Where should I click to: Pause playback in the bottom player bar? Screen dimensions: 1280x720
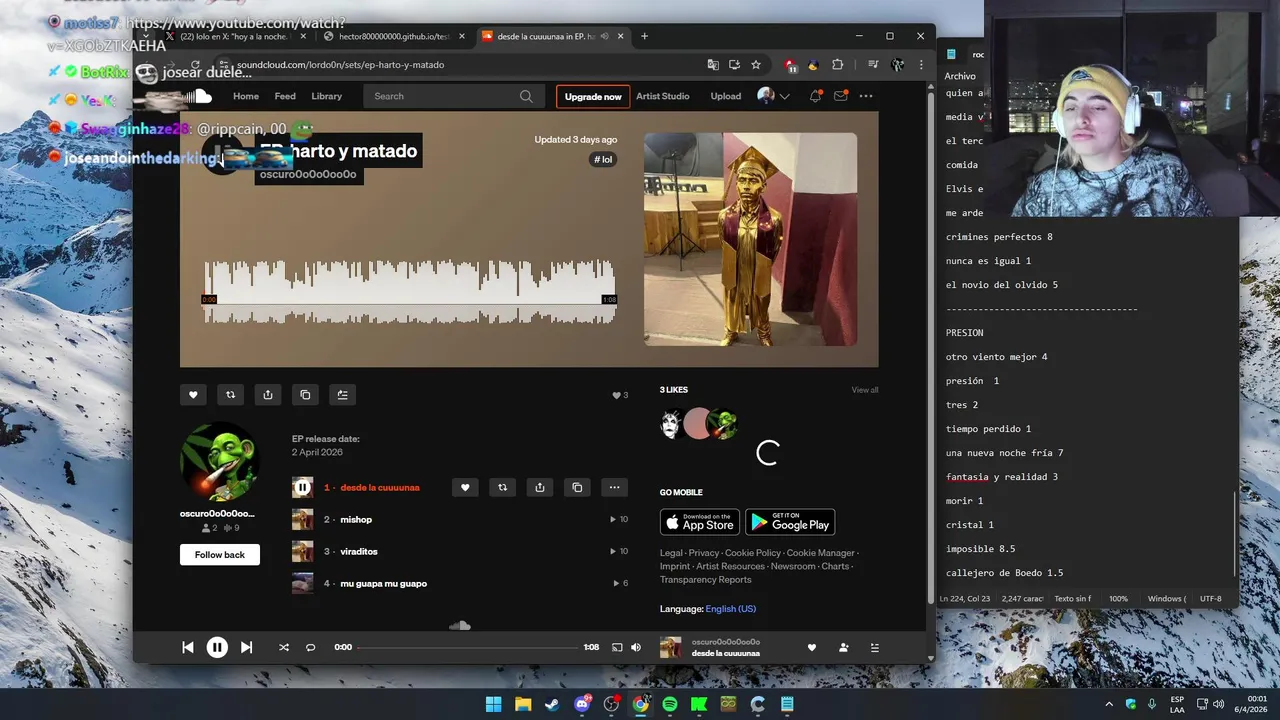217,647
